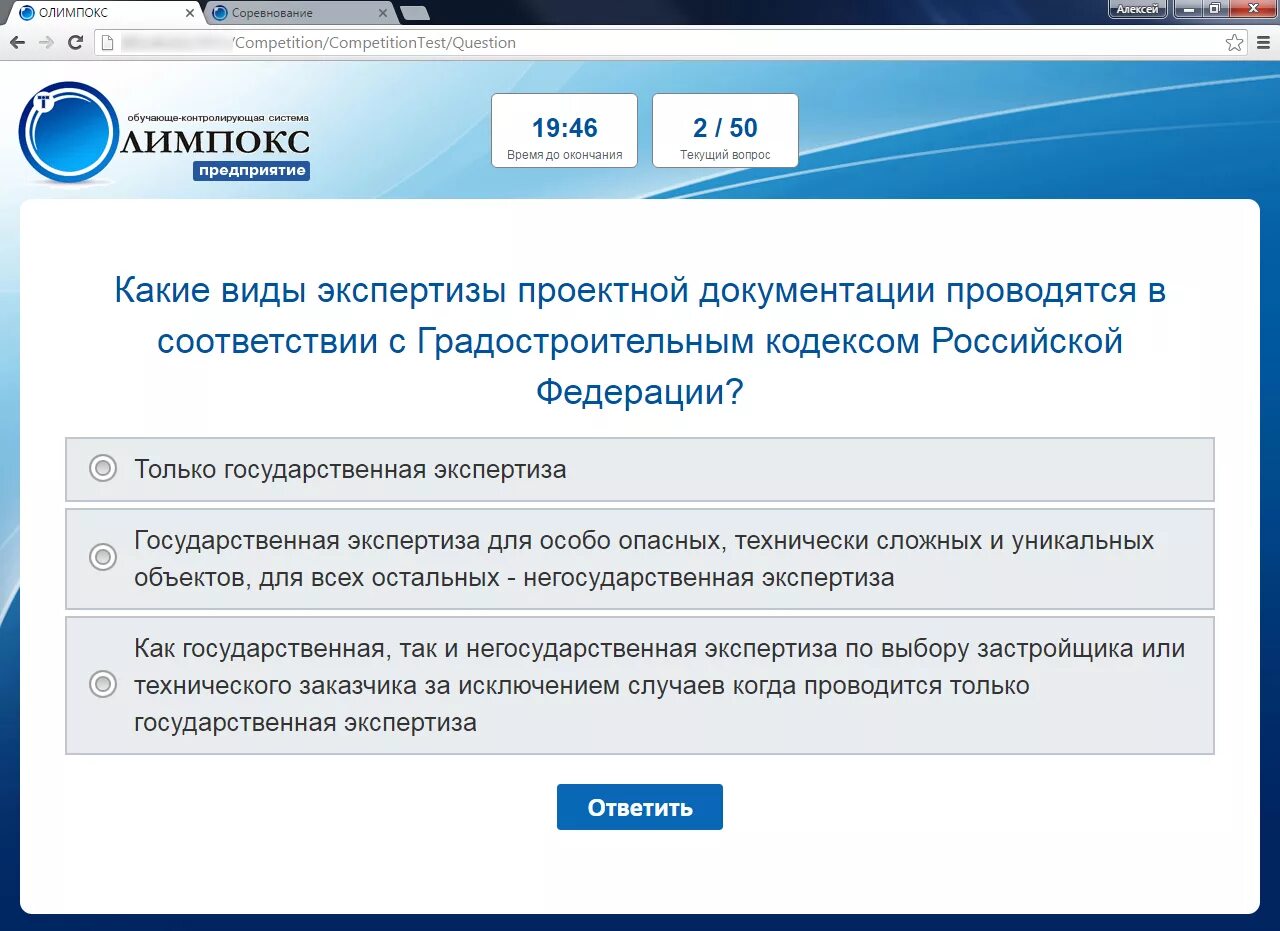1280x931 pixels.
Task: Click the 'Время до окончания' label
Action: coord(564,155)
